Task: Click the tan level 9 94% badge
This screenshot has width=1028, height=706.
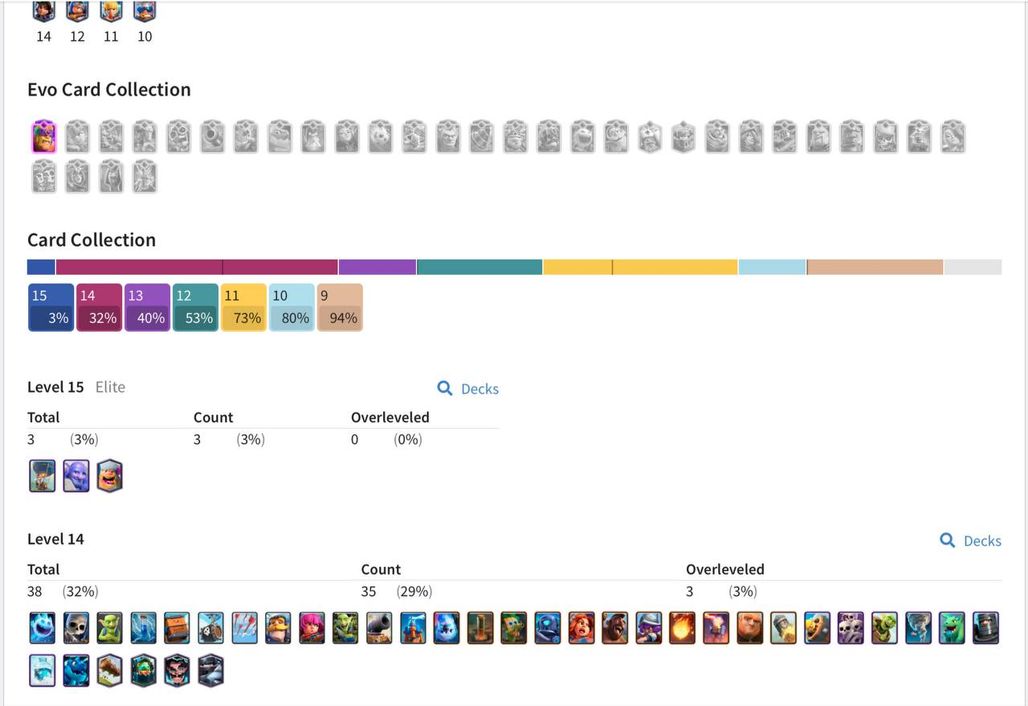Action: 340,307
